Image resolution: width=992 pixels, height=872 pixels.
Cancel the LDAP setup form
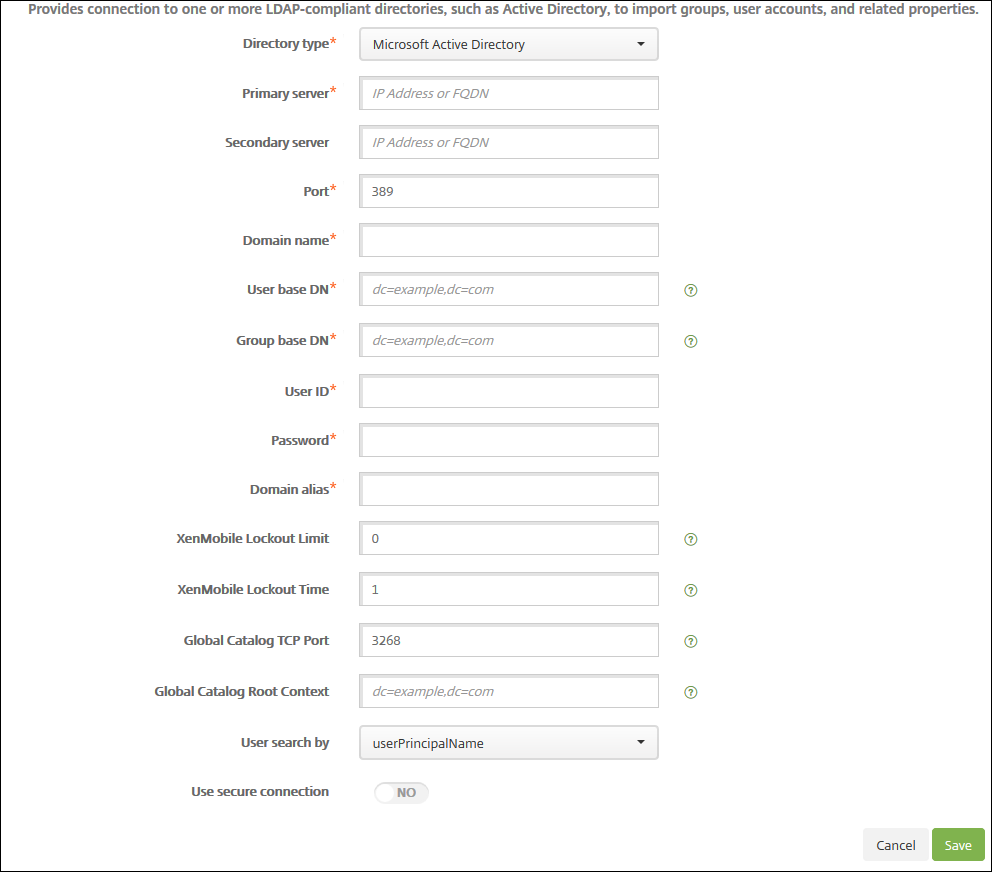(x=895, y=845)
